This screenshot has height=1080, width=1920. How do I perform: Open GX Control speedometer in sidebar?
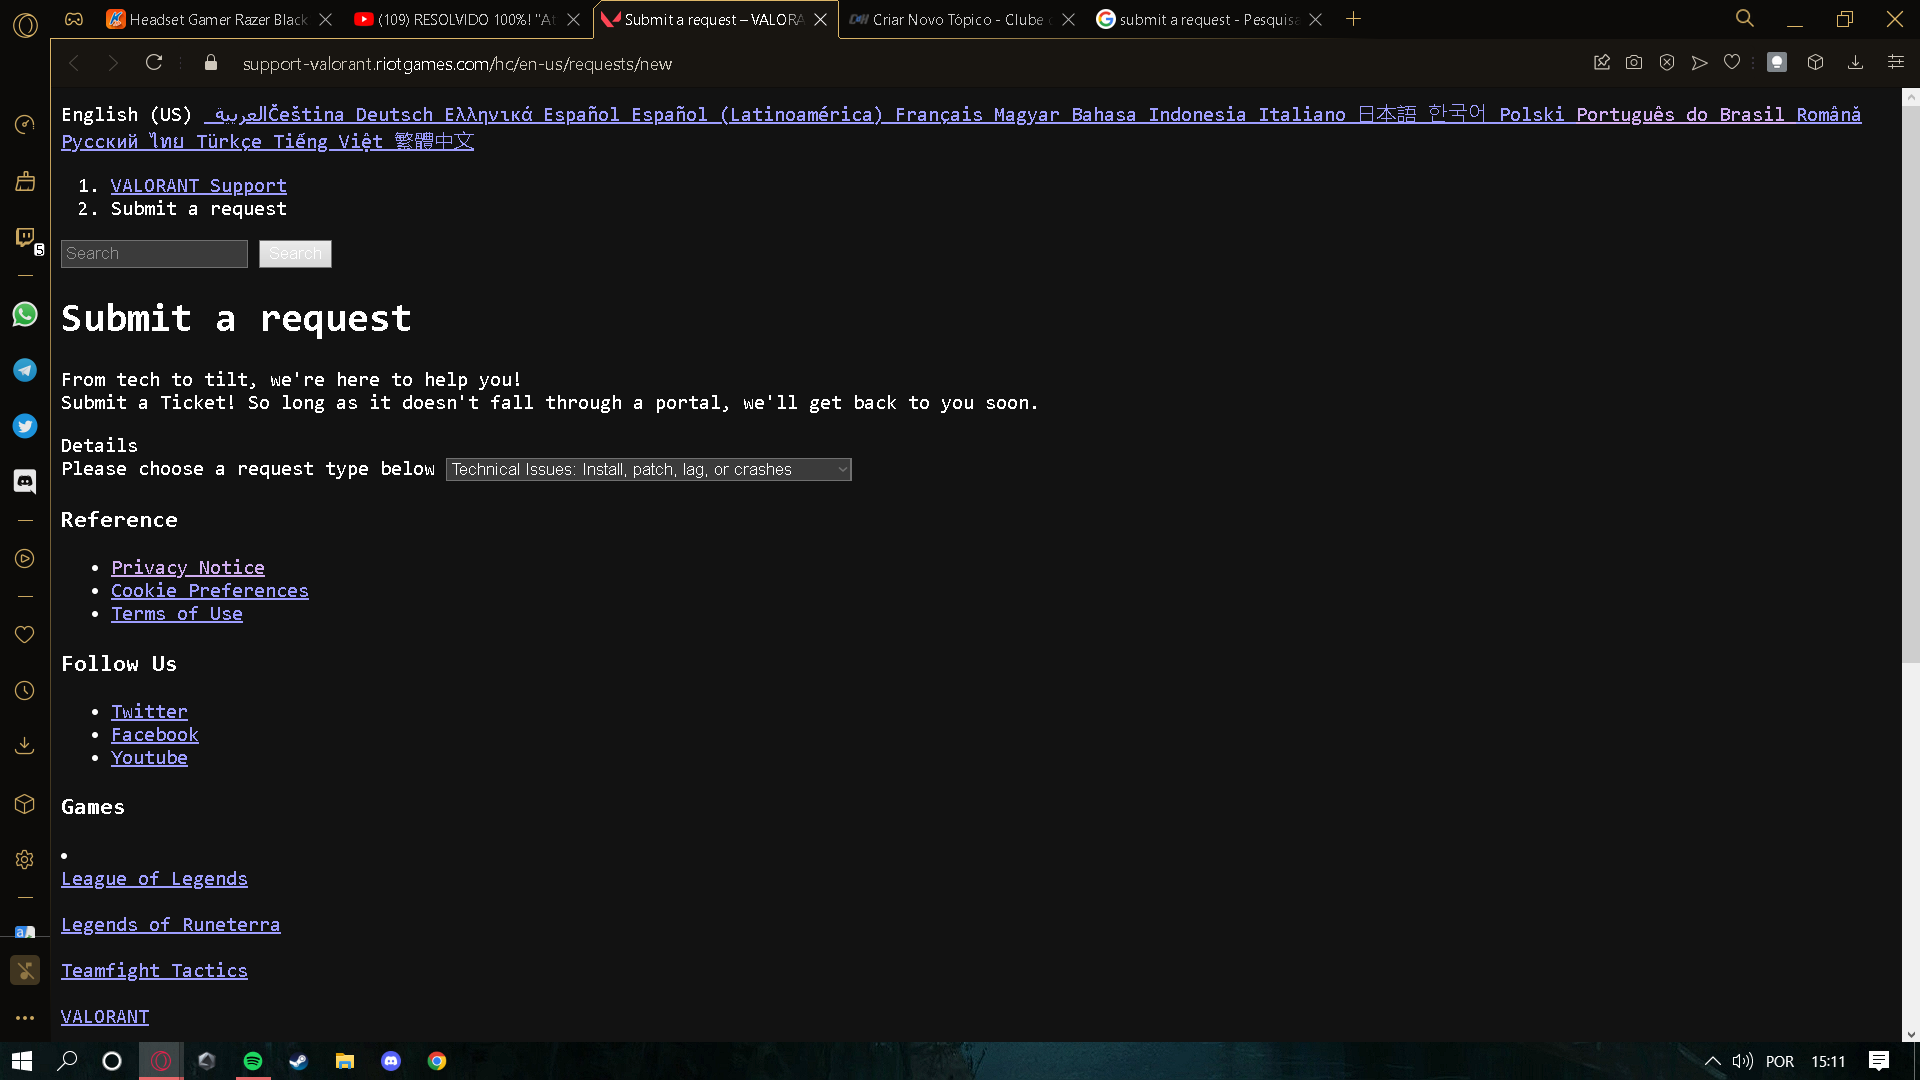click(x=25, y=124)
